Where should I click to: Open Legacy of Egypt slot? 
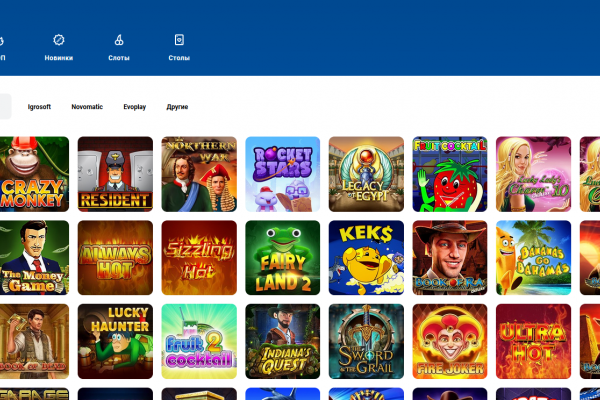pyautogui.click(x=366, y=174)
